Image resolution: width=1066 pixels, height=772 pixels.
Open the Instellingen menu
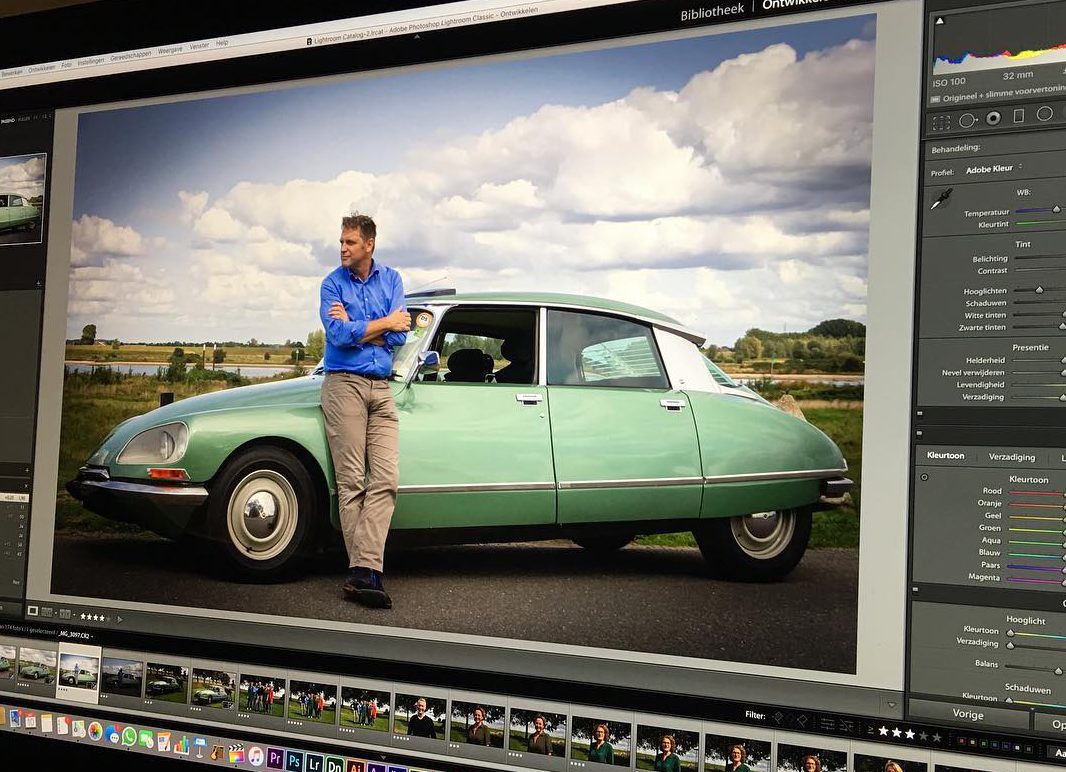coord(90,62)
